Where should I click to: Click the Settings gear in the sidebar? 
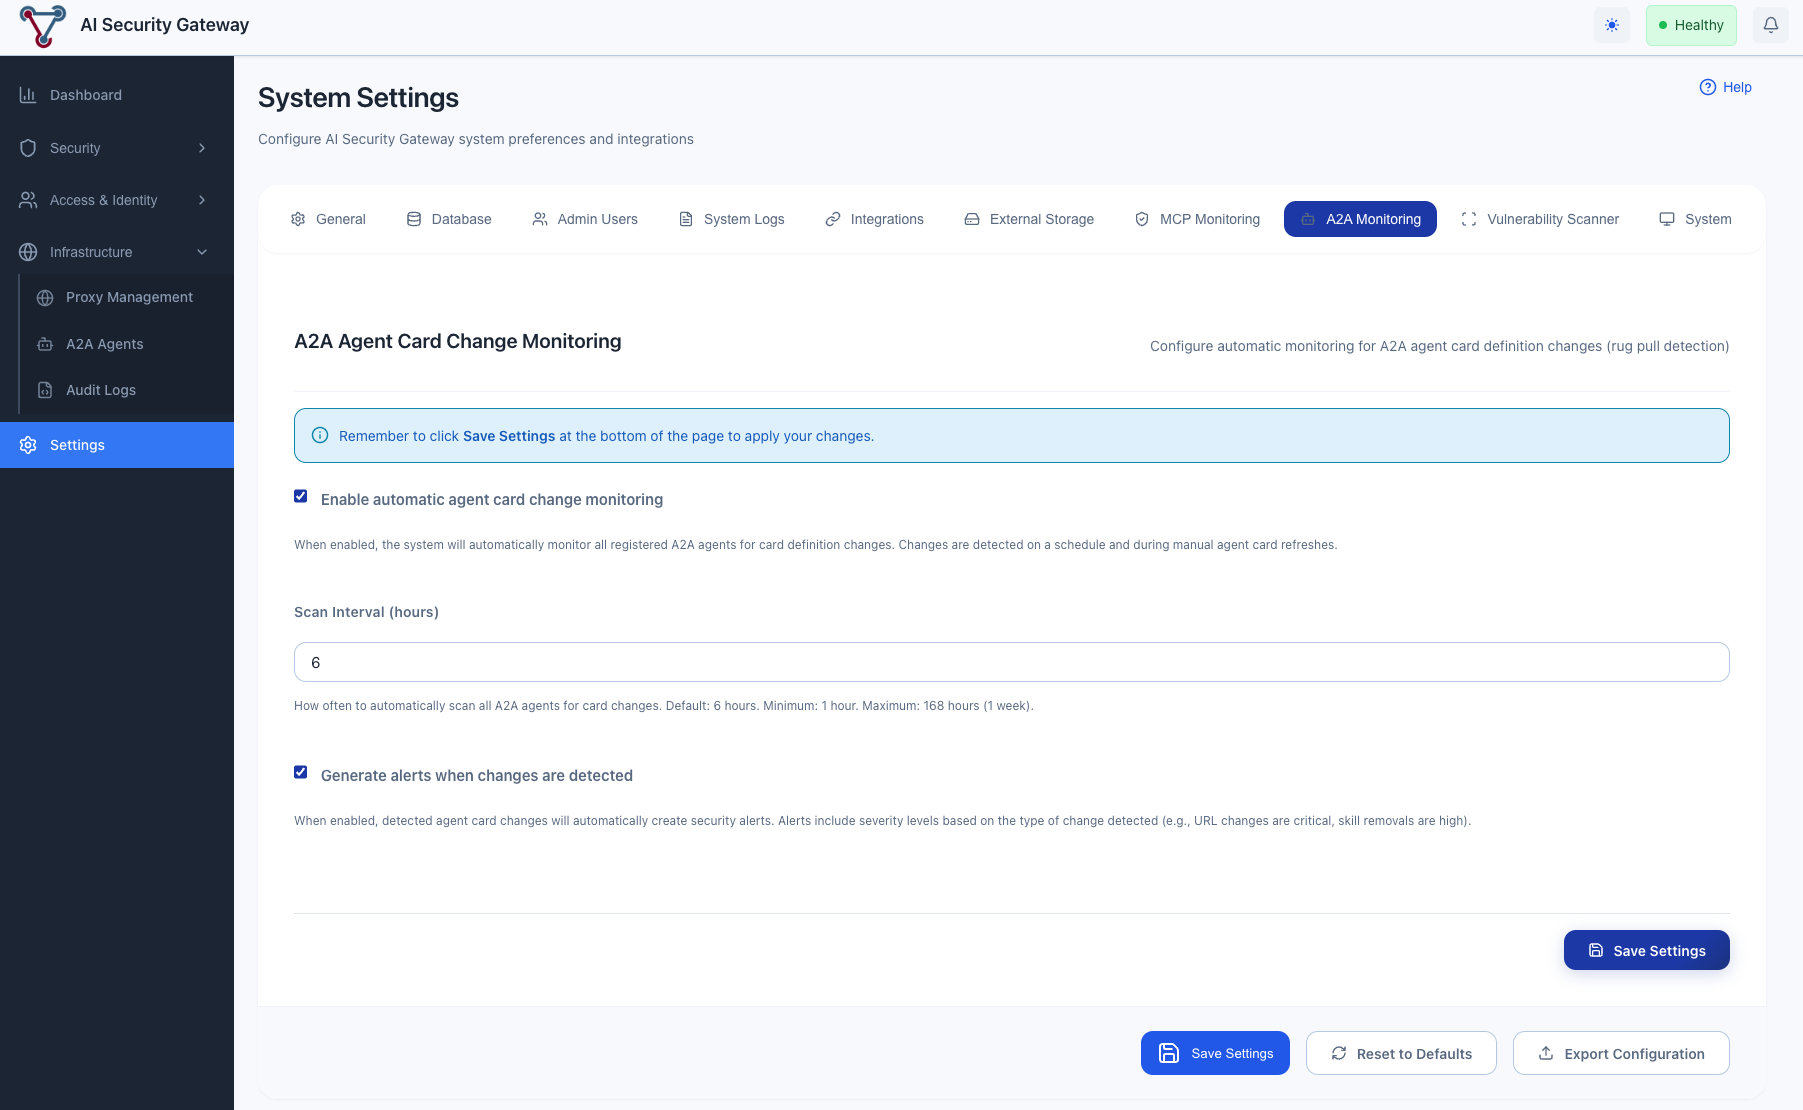(x=28, y=445)
